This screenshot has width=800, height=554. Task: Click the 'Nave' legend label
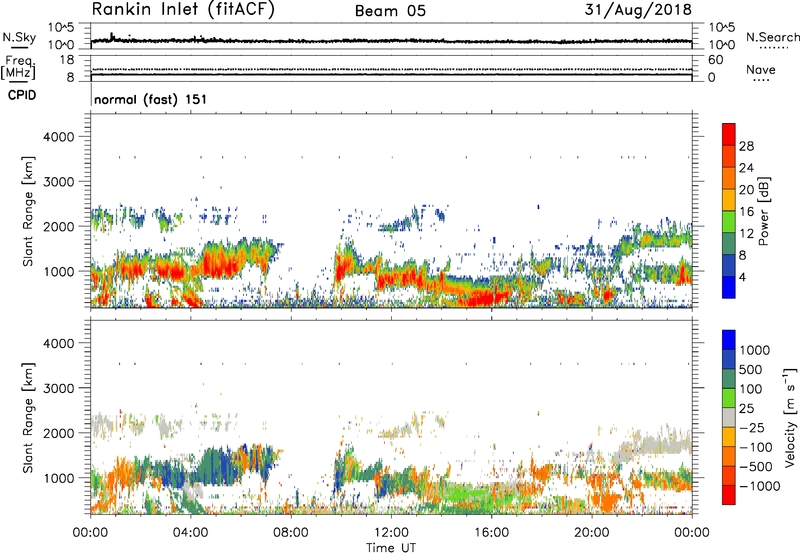point(761,70)
